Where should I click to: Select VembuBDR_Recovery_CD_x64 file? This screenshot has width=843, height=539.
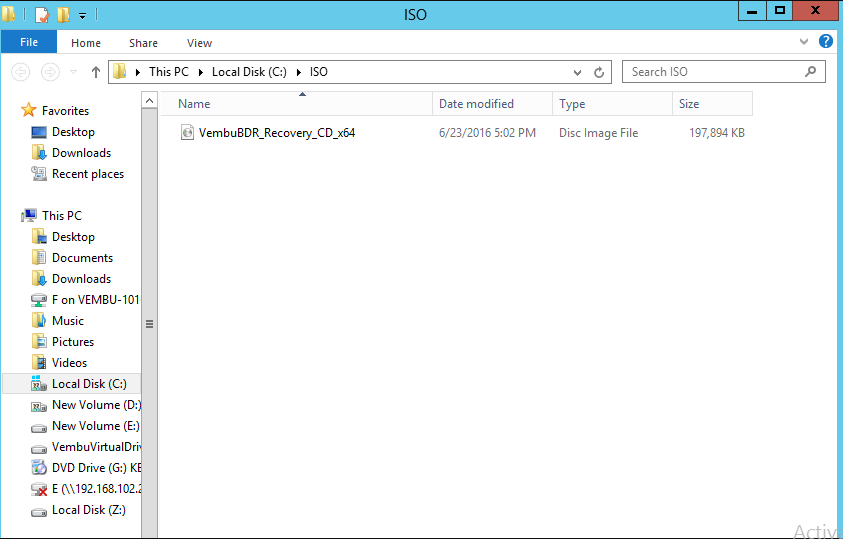pyautogui.click(x=277, y=133)
